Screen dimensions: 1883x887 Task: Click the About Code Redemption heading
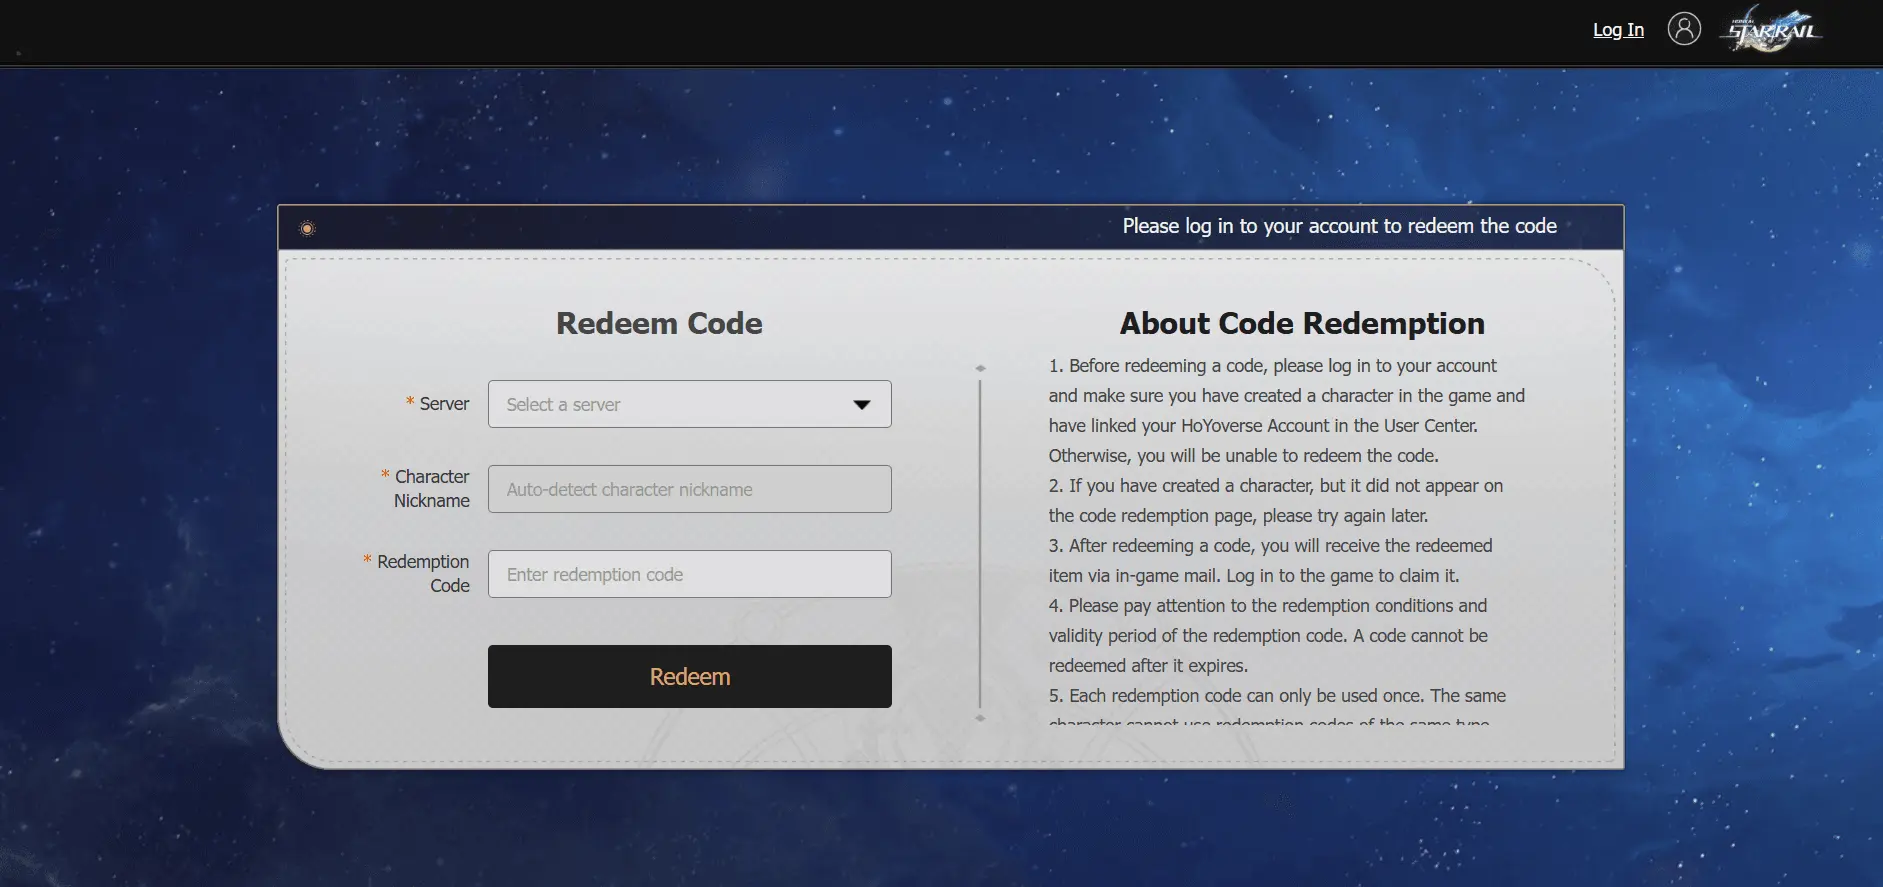pos(1301,323)
